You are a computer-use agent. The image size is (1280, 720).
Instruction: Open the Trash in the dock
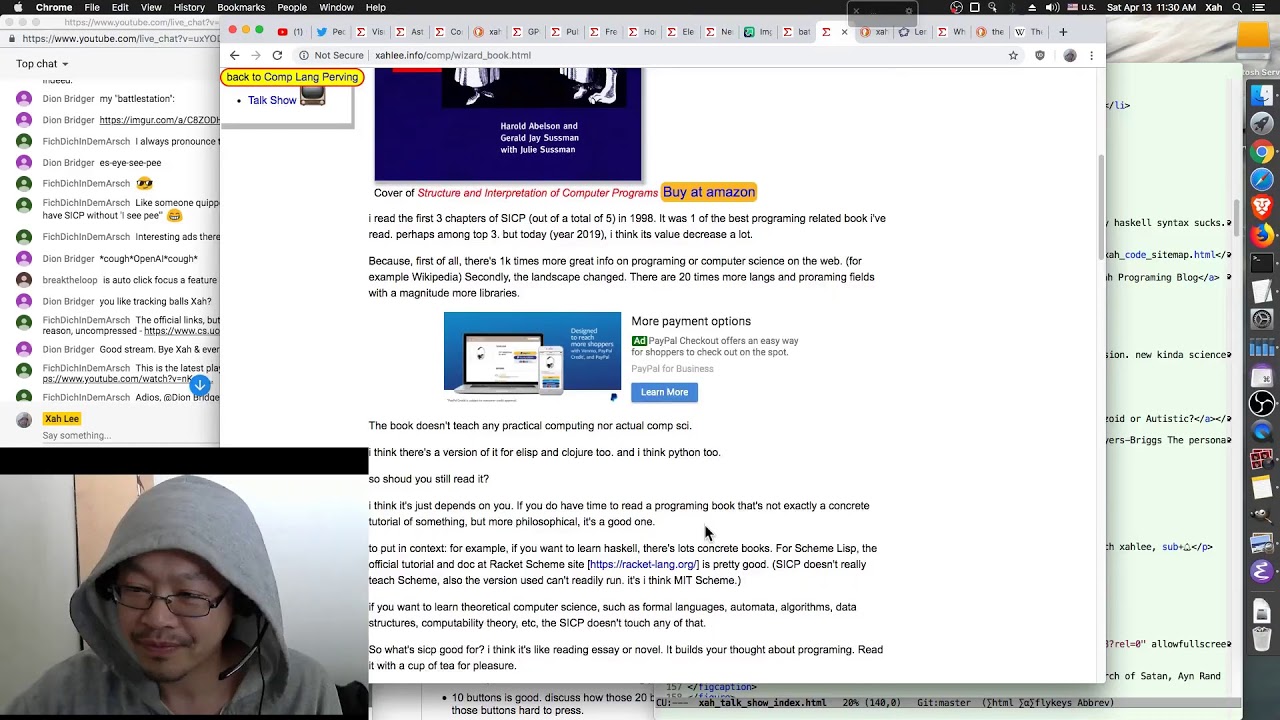tap(1262, 638)
